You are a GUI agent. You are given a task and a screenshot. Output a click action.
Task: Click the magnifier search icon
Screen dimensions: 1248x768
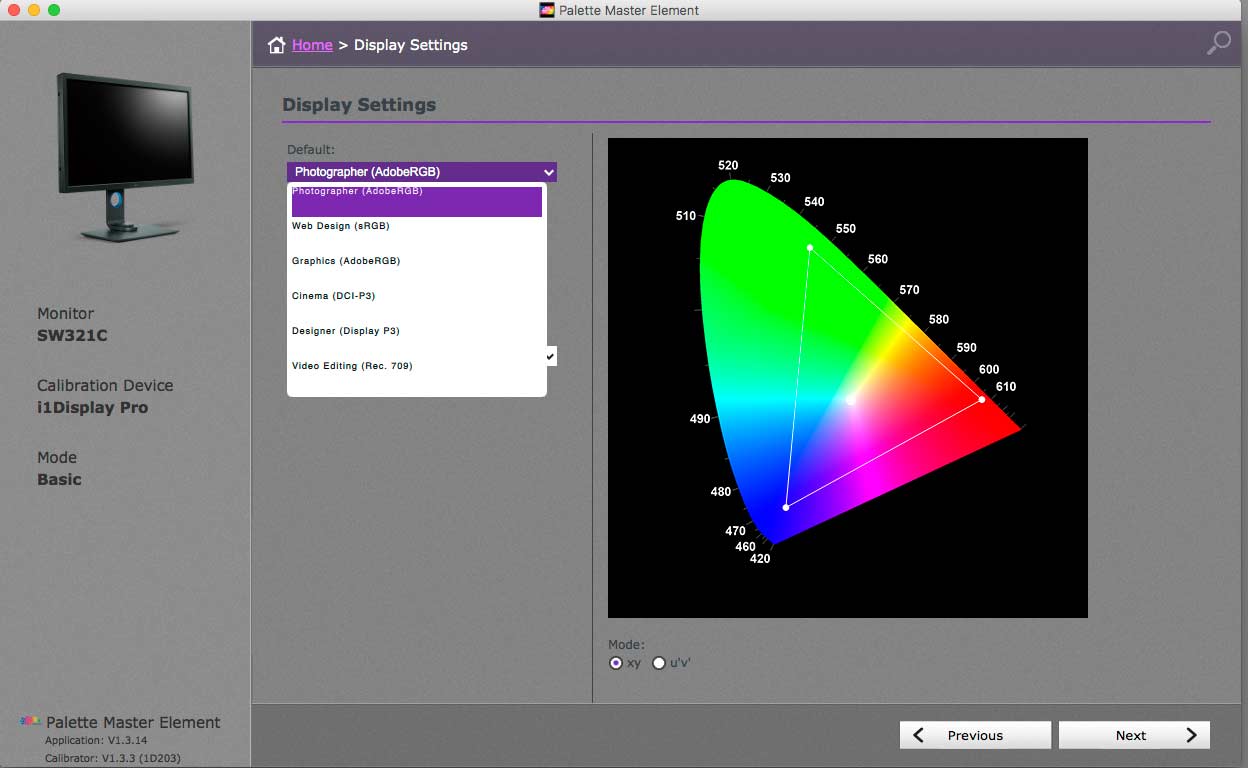click(x=1218, y=43)
